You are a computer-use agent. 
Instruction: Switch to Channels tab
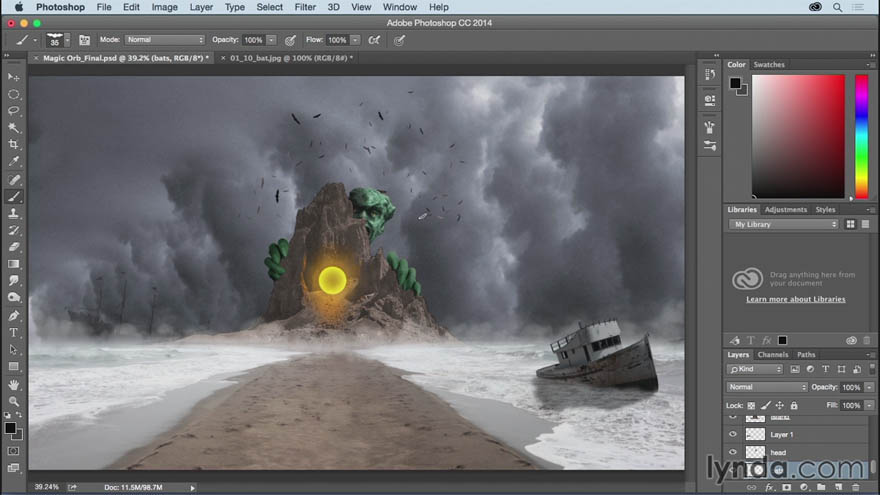pyautogui.click(x=773, y=355)
